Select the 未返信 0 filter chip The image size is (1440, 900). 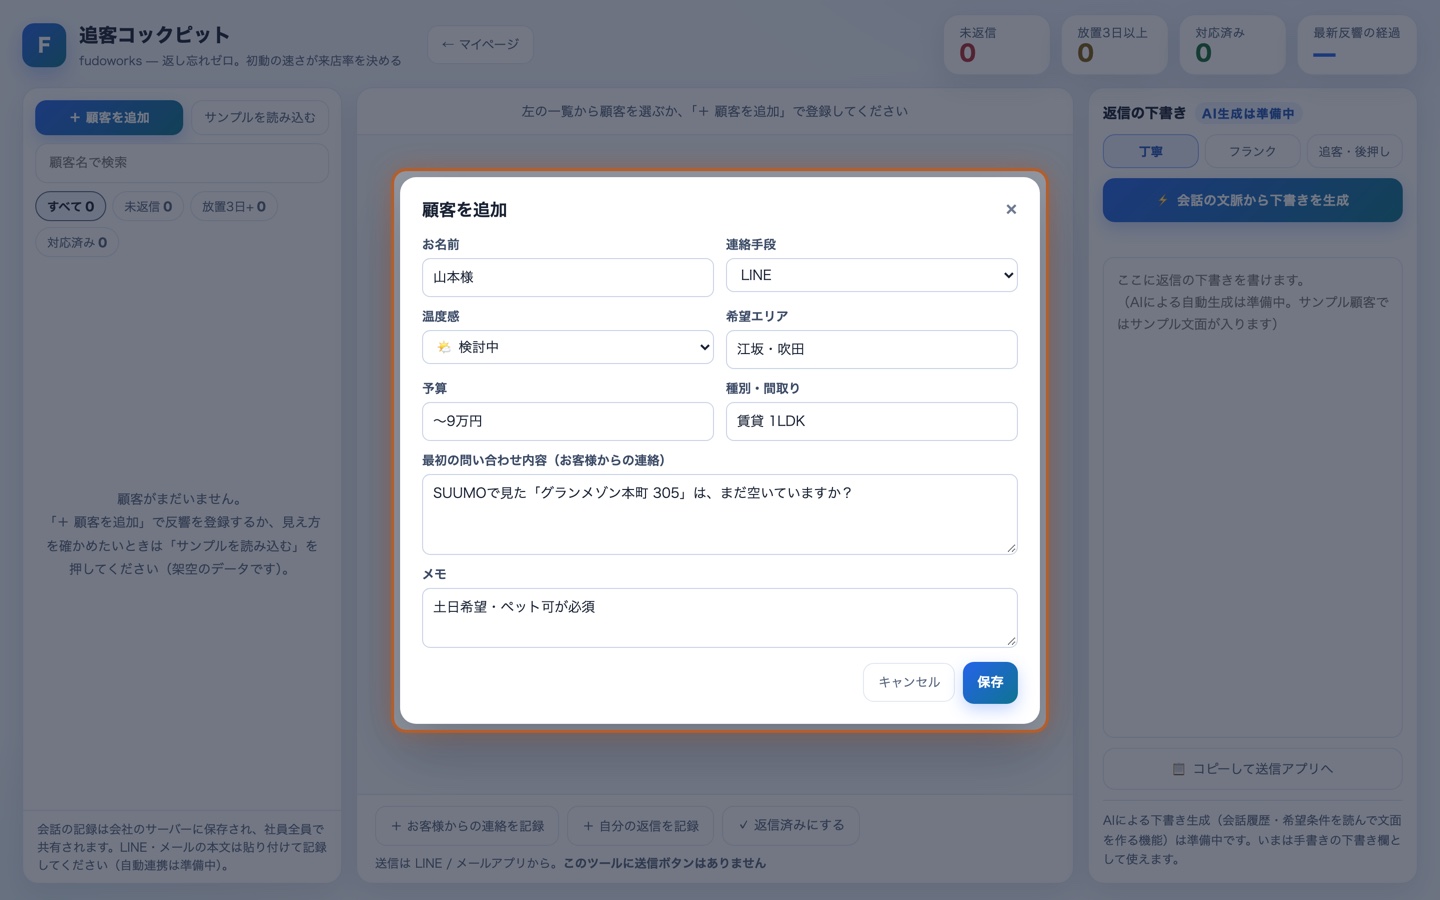click(148, 206)
